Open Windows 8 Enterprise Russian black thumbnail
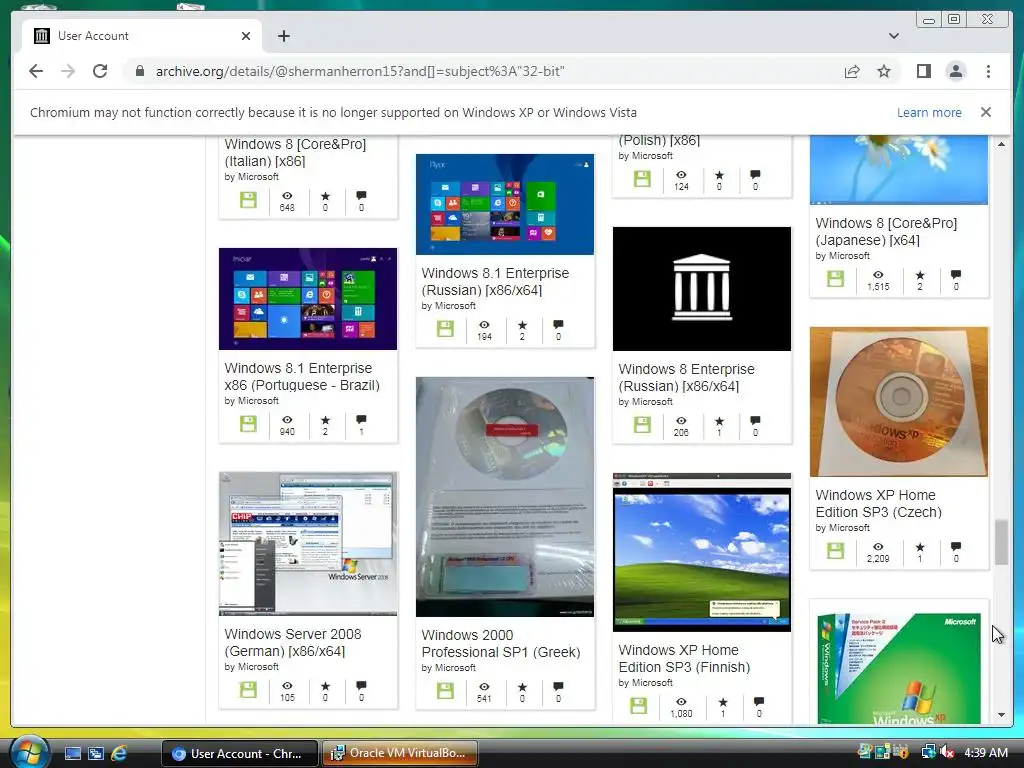 (701, 289)
